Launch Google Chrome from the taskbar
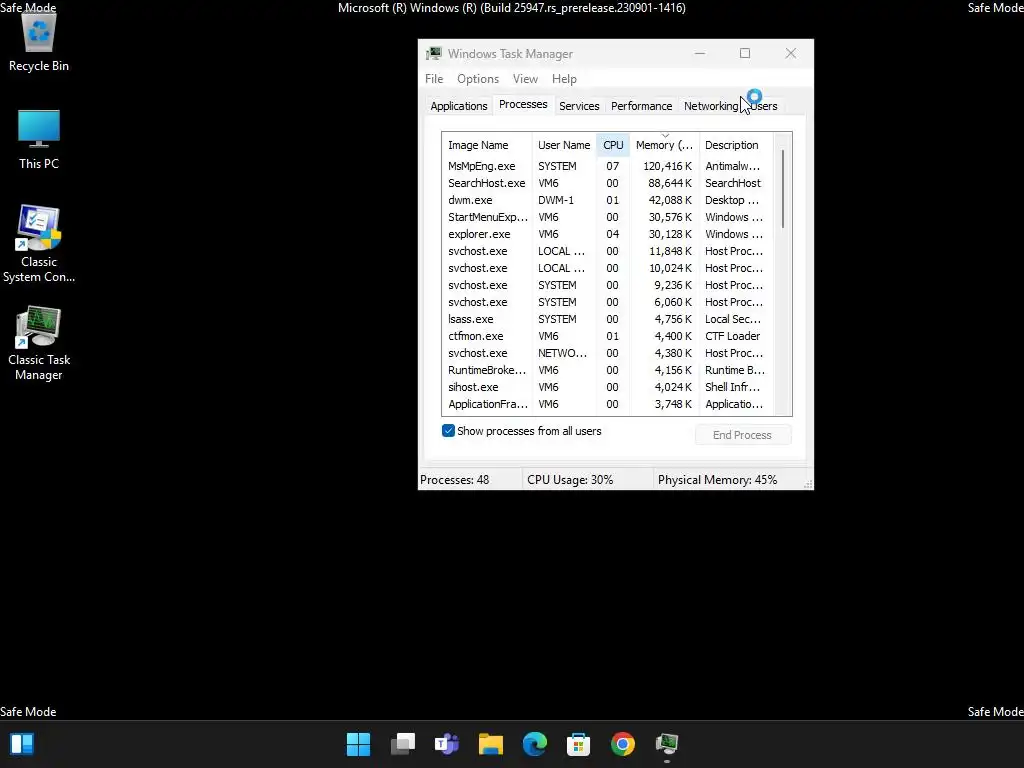 click(x=623, y=744)
